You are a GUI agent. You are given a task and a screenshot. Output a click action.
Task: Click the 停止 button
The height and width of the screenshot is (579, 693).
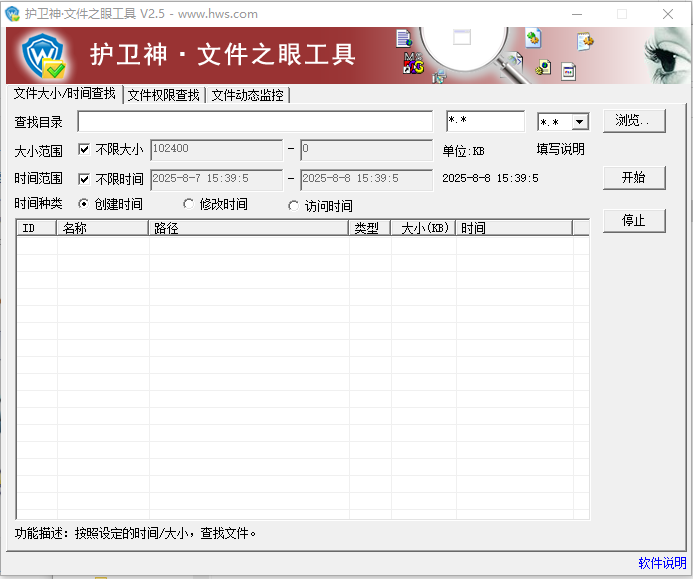tap(634, 220)
